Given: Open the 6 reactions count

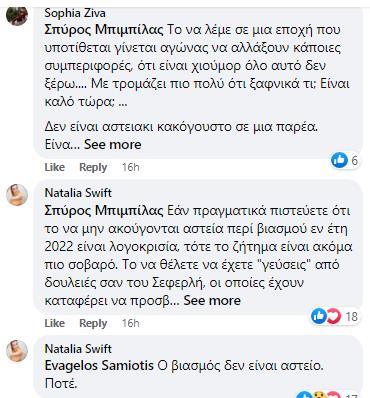Looking at the screenshot, I should 354,160.
